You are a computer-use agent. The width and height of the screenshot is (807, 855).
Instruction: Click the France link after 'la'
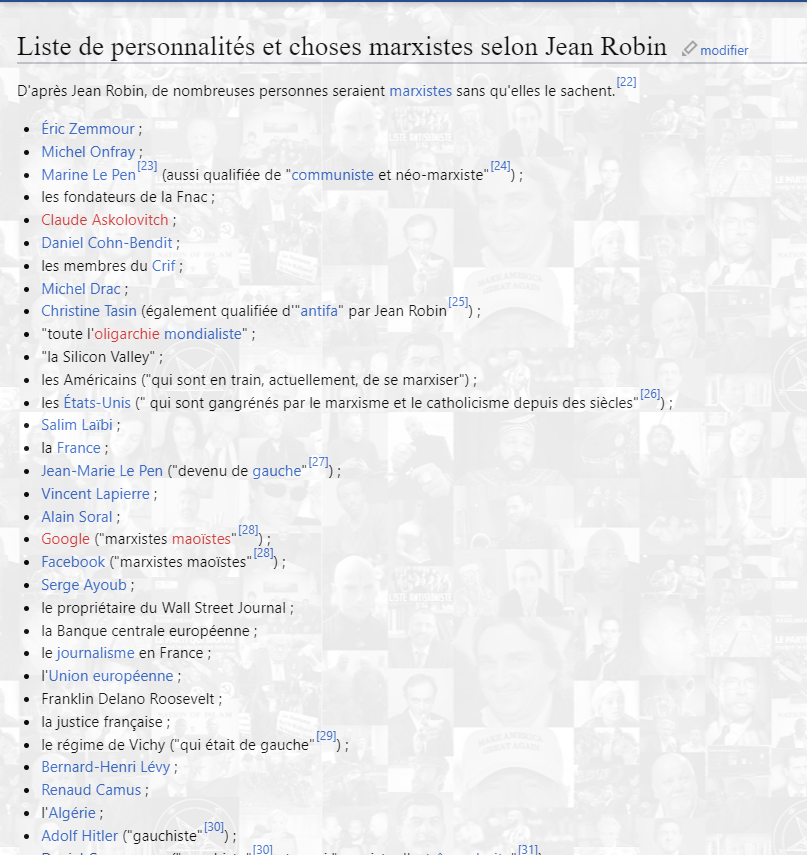[x=79, y=448]
